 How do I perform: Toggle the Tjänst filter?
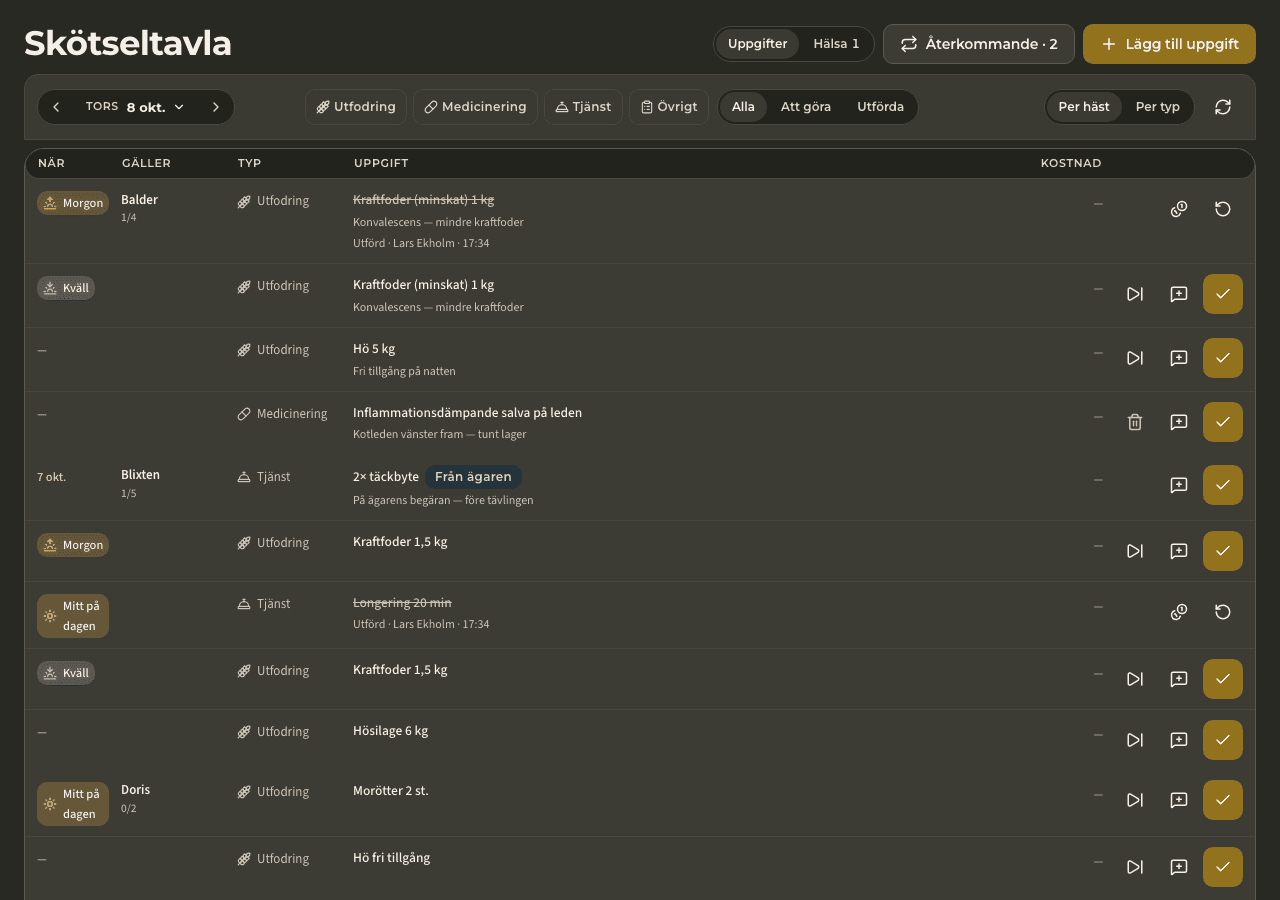(583, 107)
